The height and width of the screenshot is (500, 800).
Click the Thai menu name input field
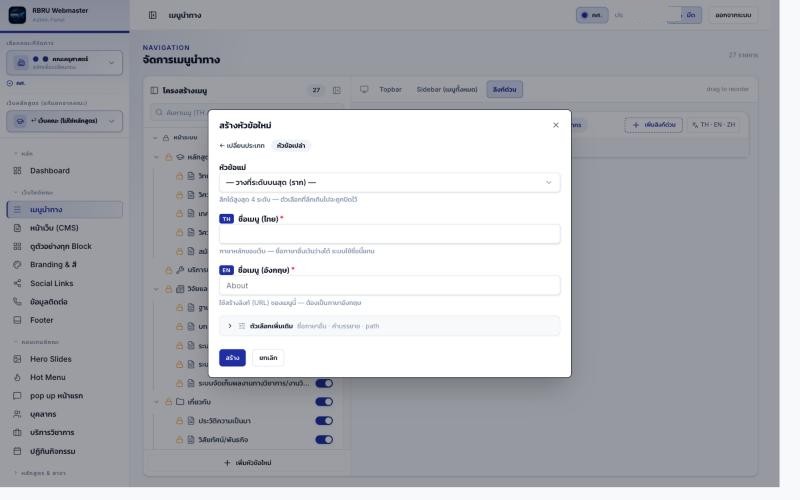click(389, 234)
